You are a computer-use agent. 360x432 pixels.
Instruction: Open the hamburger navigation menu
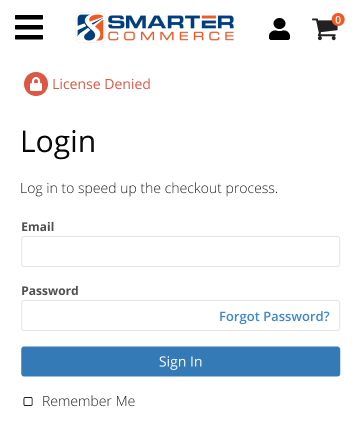29,27
